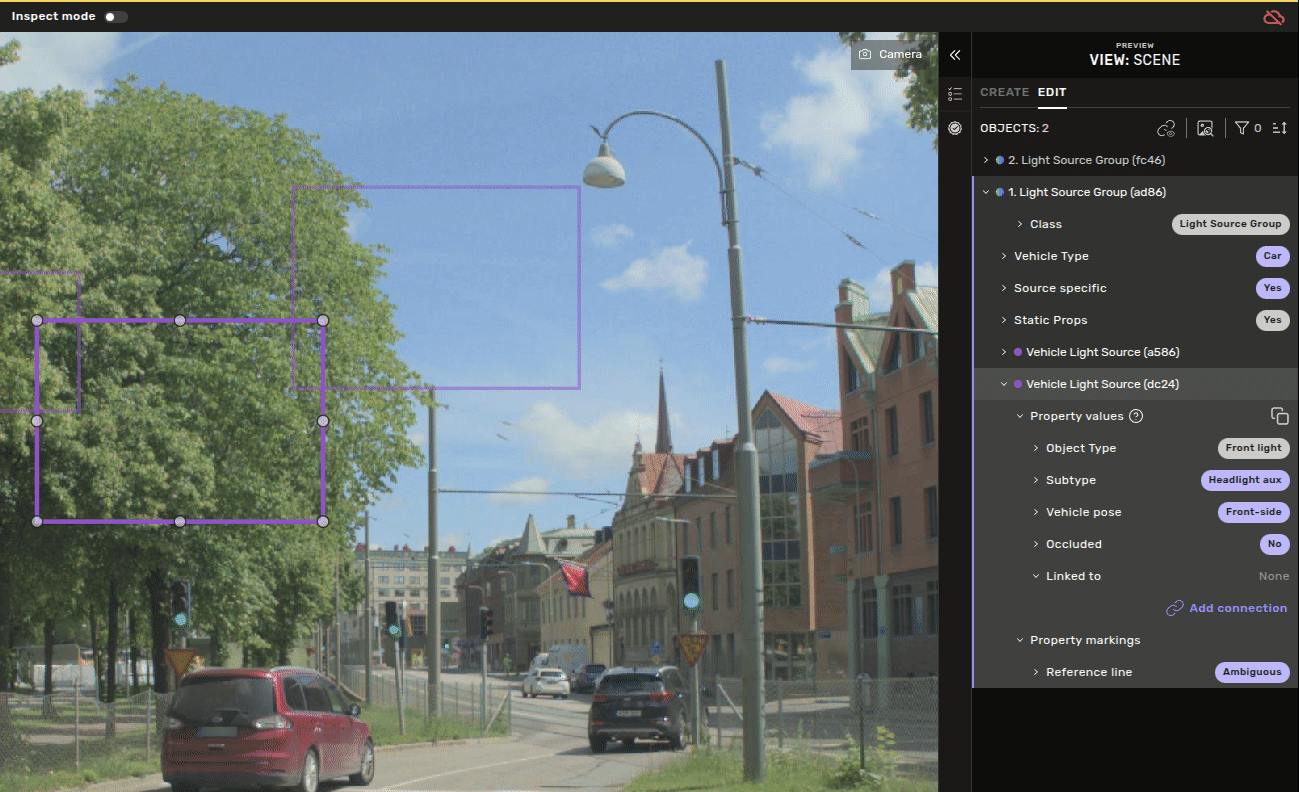Image resolution: width=1299 pixels, height=792 pixels.
Task: Click the Front-side value pill
Action: click(x=1253, y=512)
